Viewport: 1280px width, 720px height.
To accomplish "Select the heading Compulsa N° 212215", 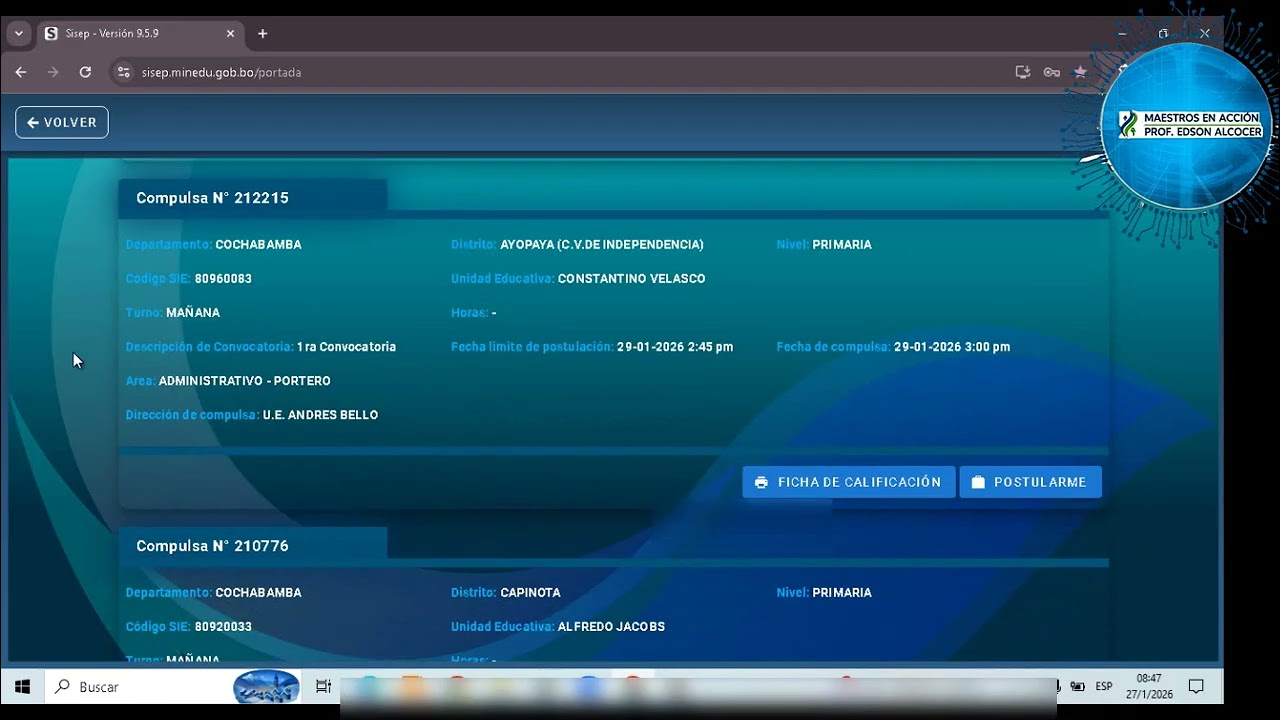I will click(x=212, y=198).
